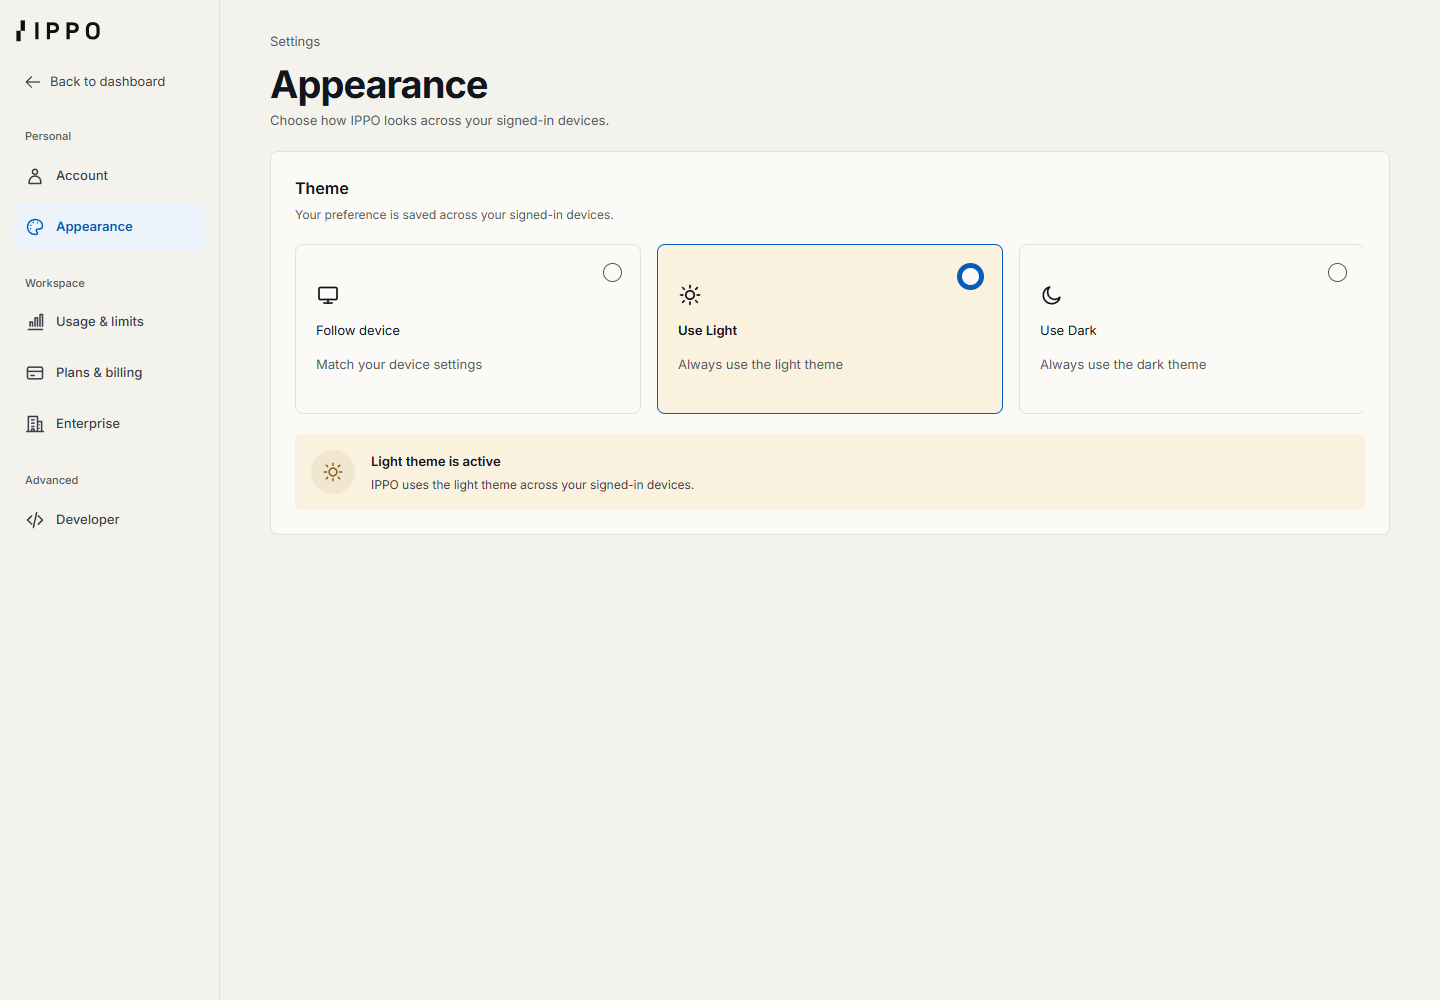Open the Appearance settings page
Viewport: 1440px width, 1000px height.
click(x=110, y=227)
